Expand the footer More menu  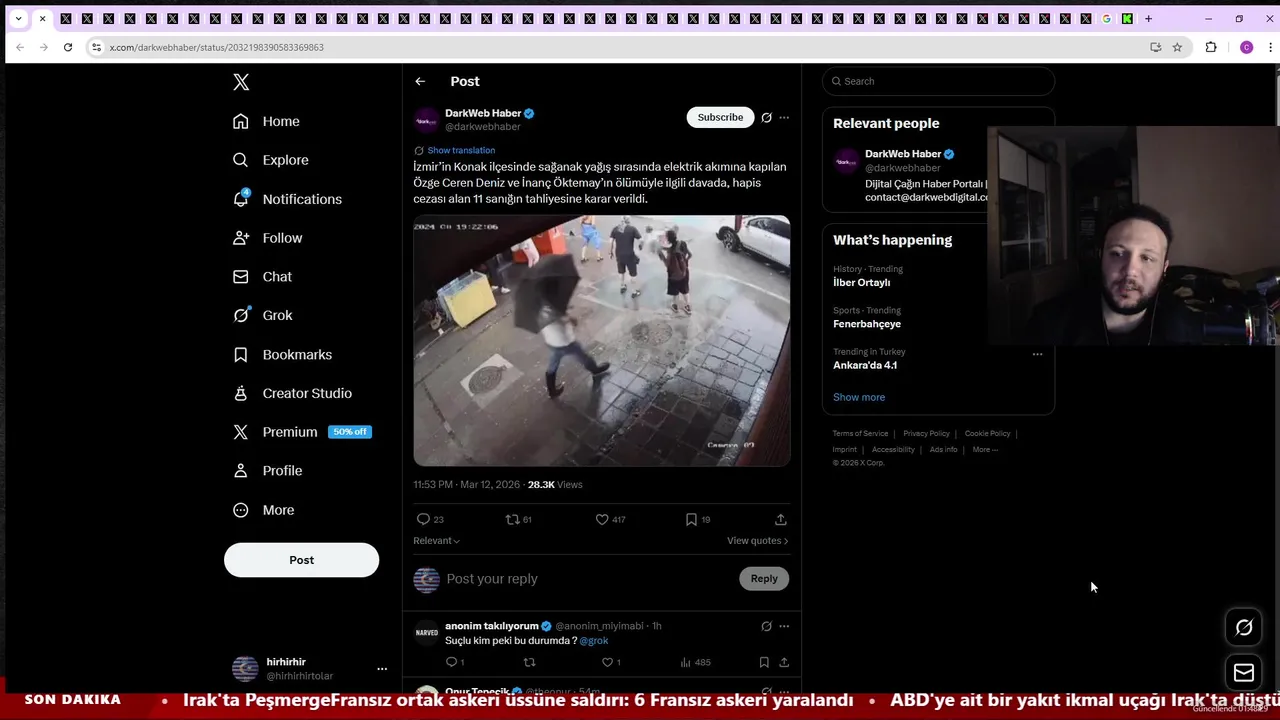point(985,450)
